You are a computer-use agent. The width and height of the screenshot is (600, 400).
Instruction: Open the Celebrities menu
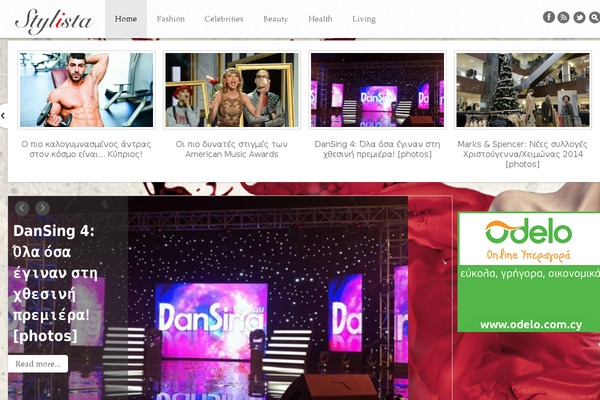click(224, 19)
